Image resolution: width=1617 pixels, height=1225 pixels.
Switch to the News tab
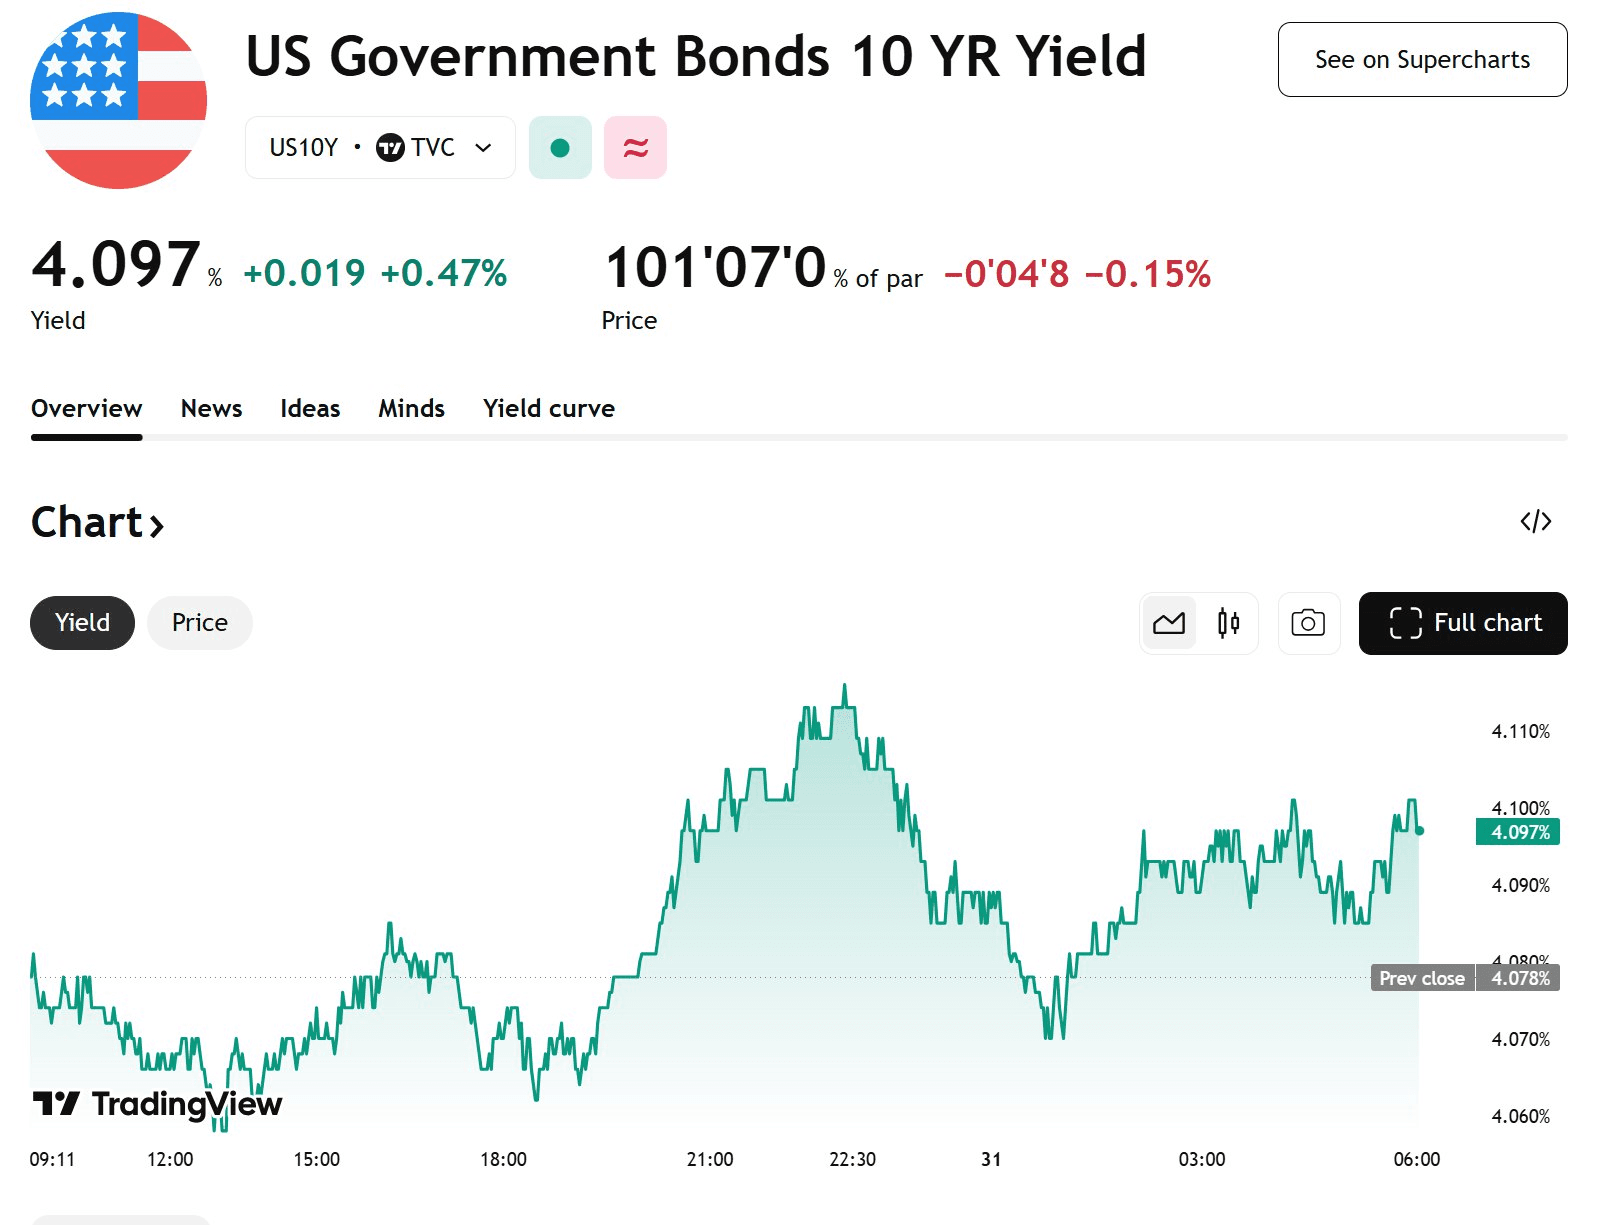(x=211, y=408)
